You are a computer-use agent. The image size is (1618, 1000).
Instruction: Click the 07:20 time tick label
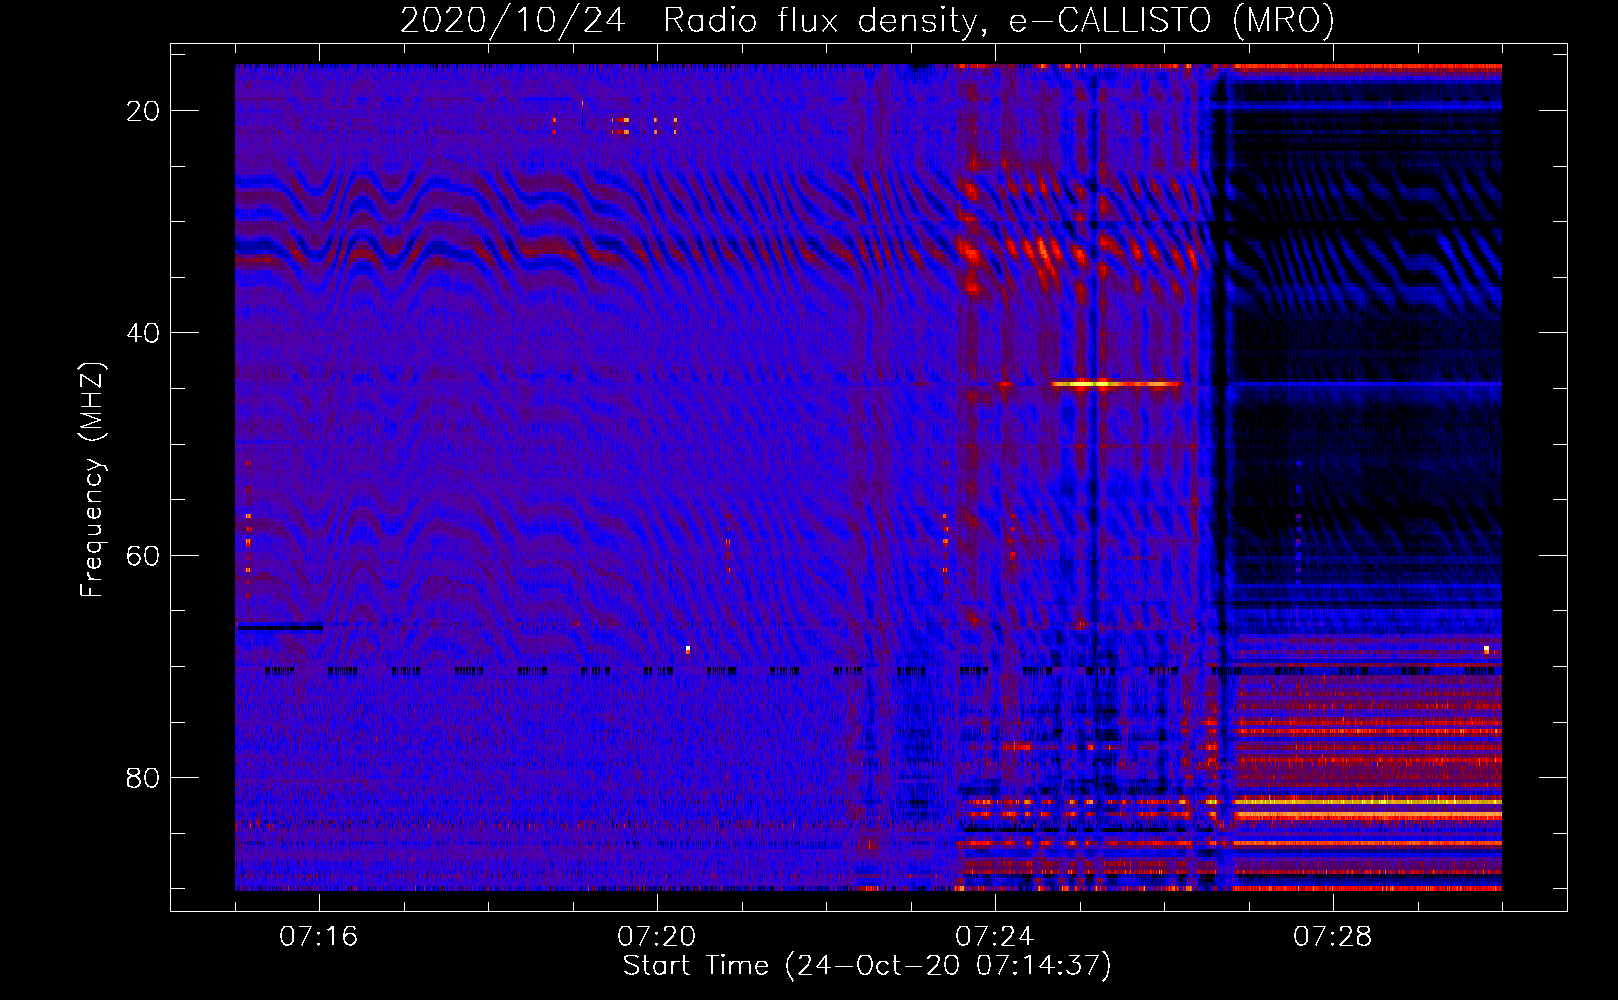[657, 937]
